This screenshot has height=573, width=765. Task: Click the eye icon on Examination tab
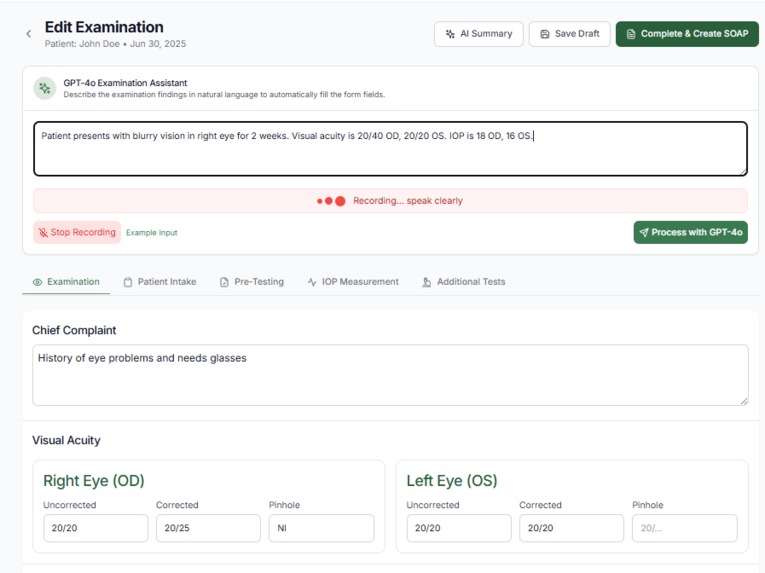pyautogui.click(x=37, y=282)
